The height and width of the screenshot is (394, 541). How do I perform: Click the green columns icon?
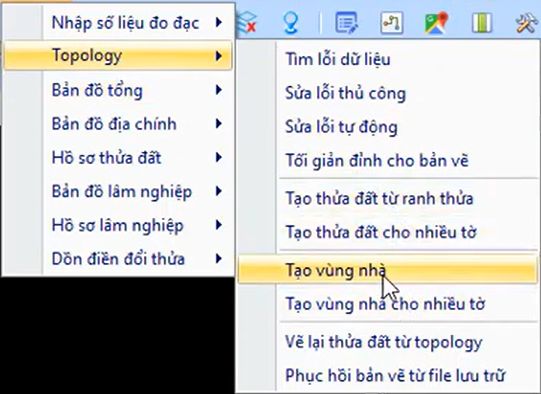(x=481, y=23)
